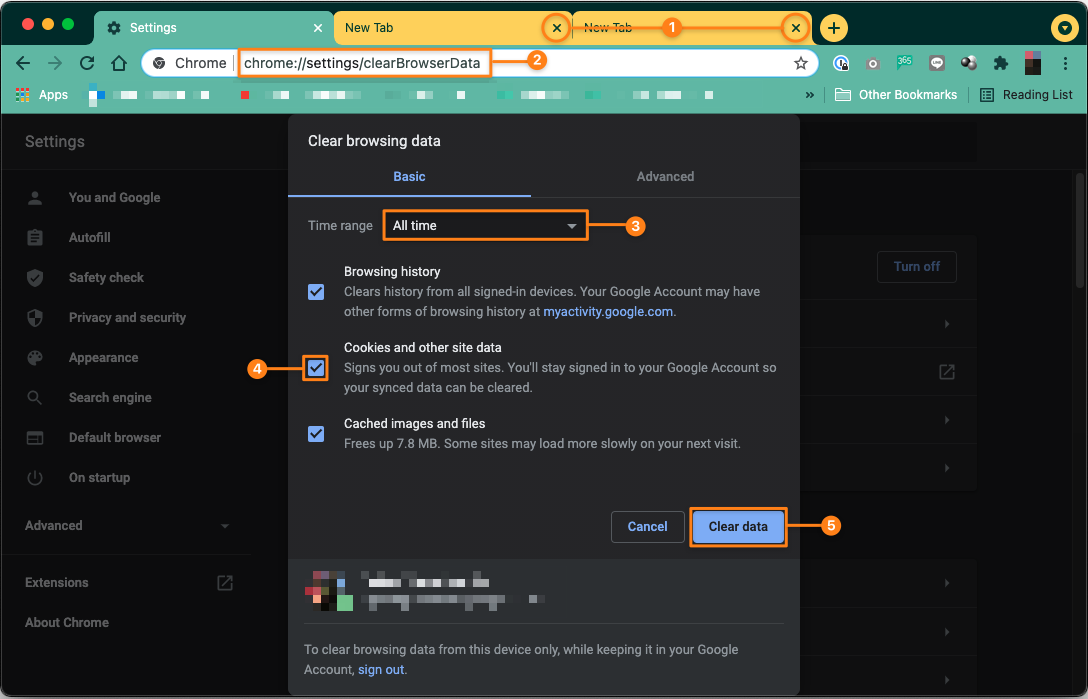Select the Basic tab
1088x699 pixels.
click(409, 176)
